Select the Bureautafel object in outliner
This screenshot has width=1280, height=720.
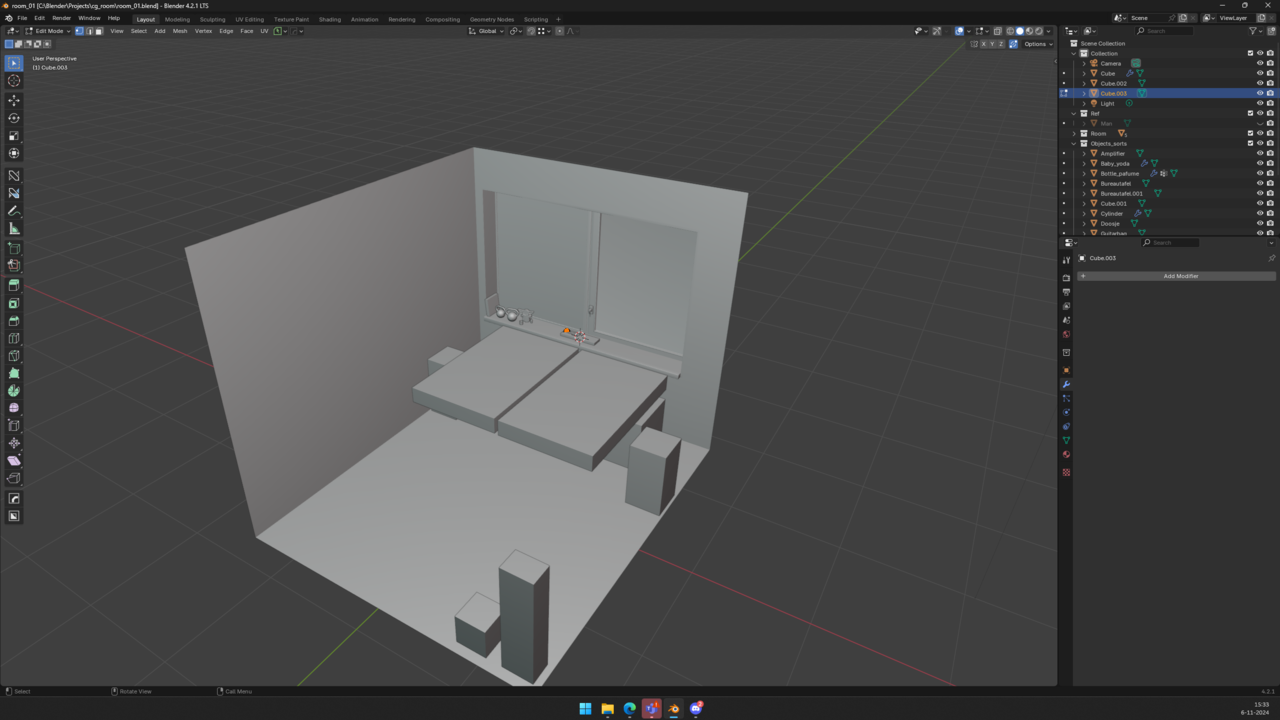(x=1115, y=183)
